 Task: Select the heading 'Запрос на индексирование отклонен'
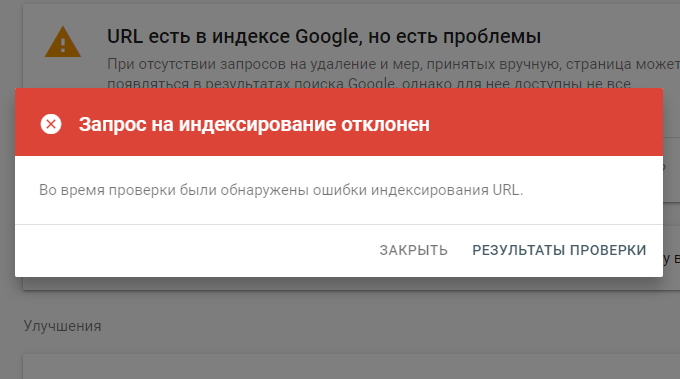[254, 125]
